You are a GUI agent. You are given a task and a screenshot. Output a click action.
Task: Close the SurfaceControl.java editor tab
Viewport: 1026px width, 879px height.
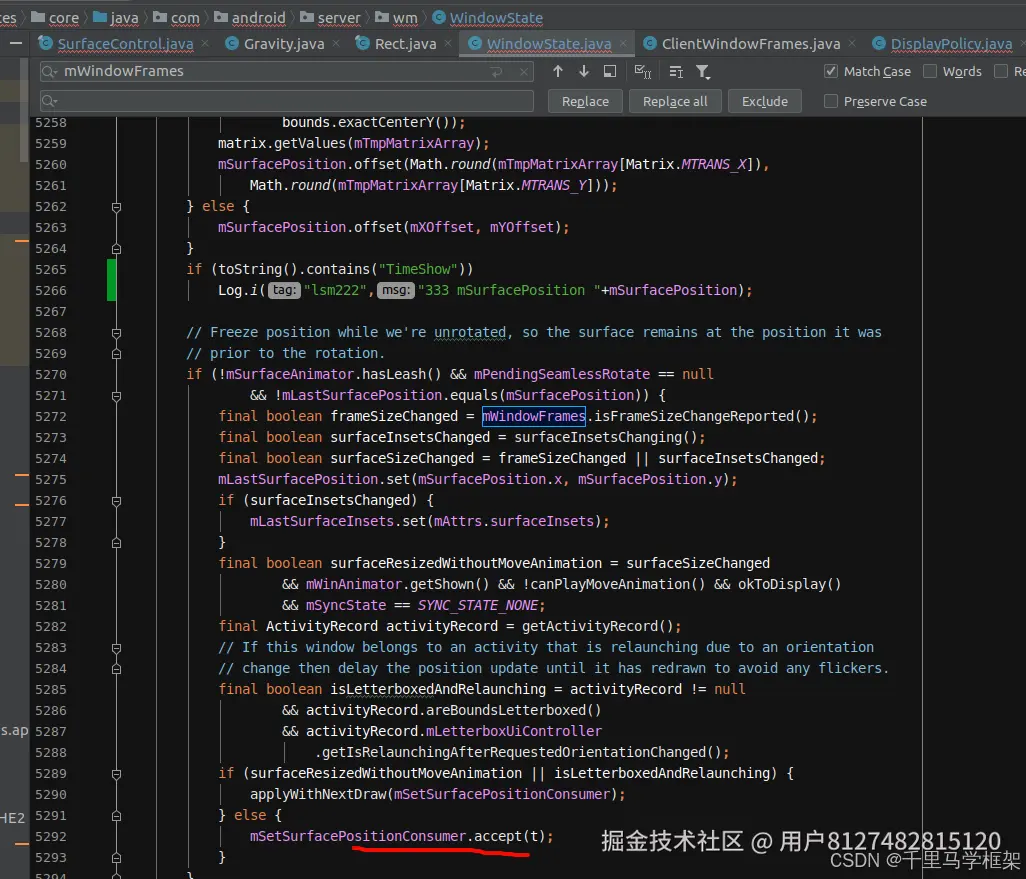tap(205, 44)
